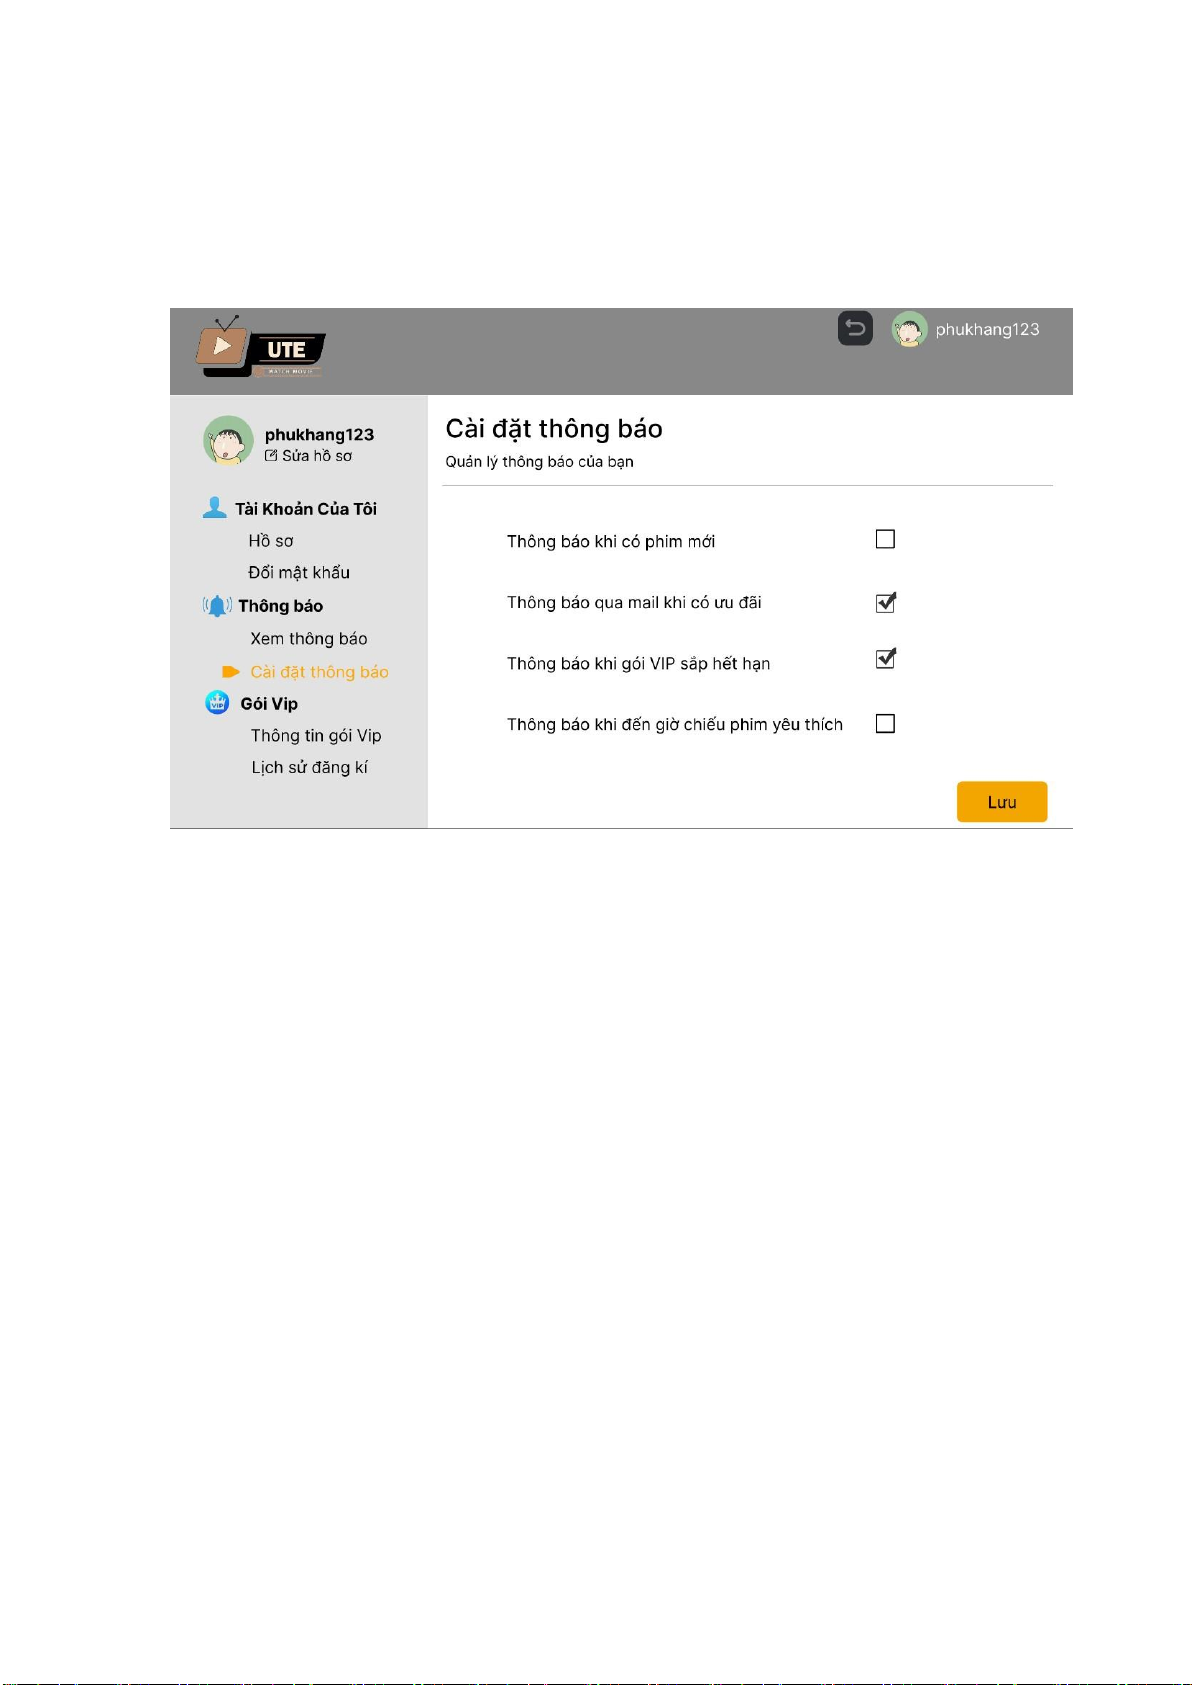Click the pencil icon beside Sửa hồ sơ
This screenshot has width=1192, height=1685.
point(270,455)
